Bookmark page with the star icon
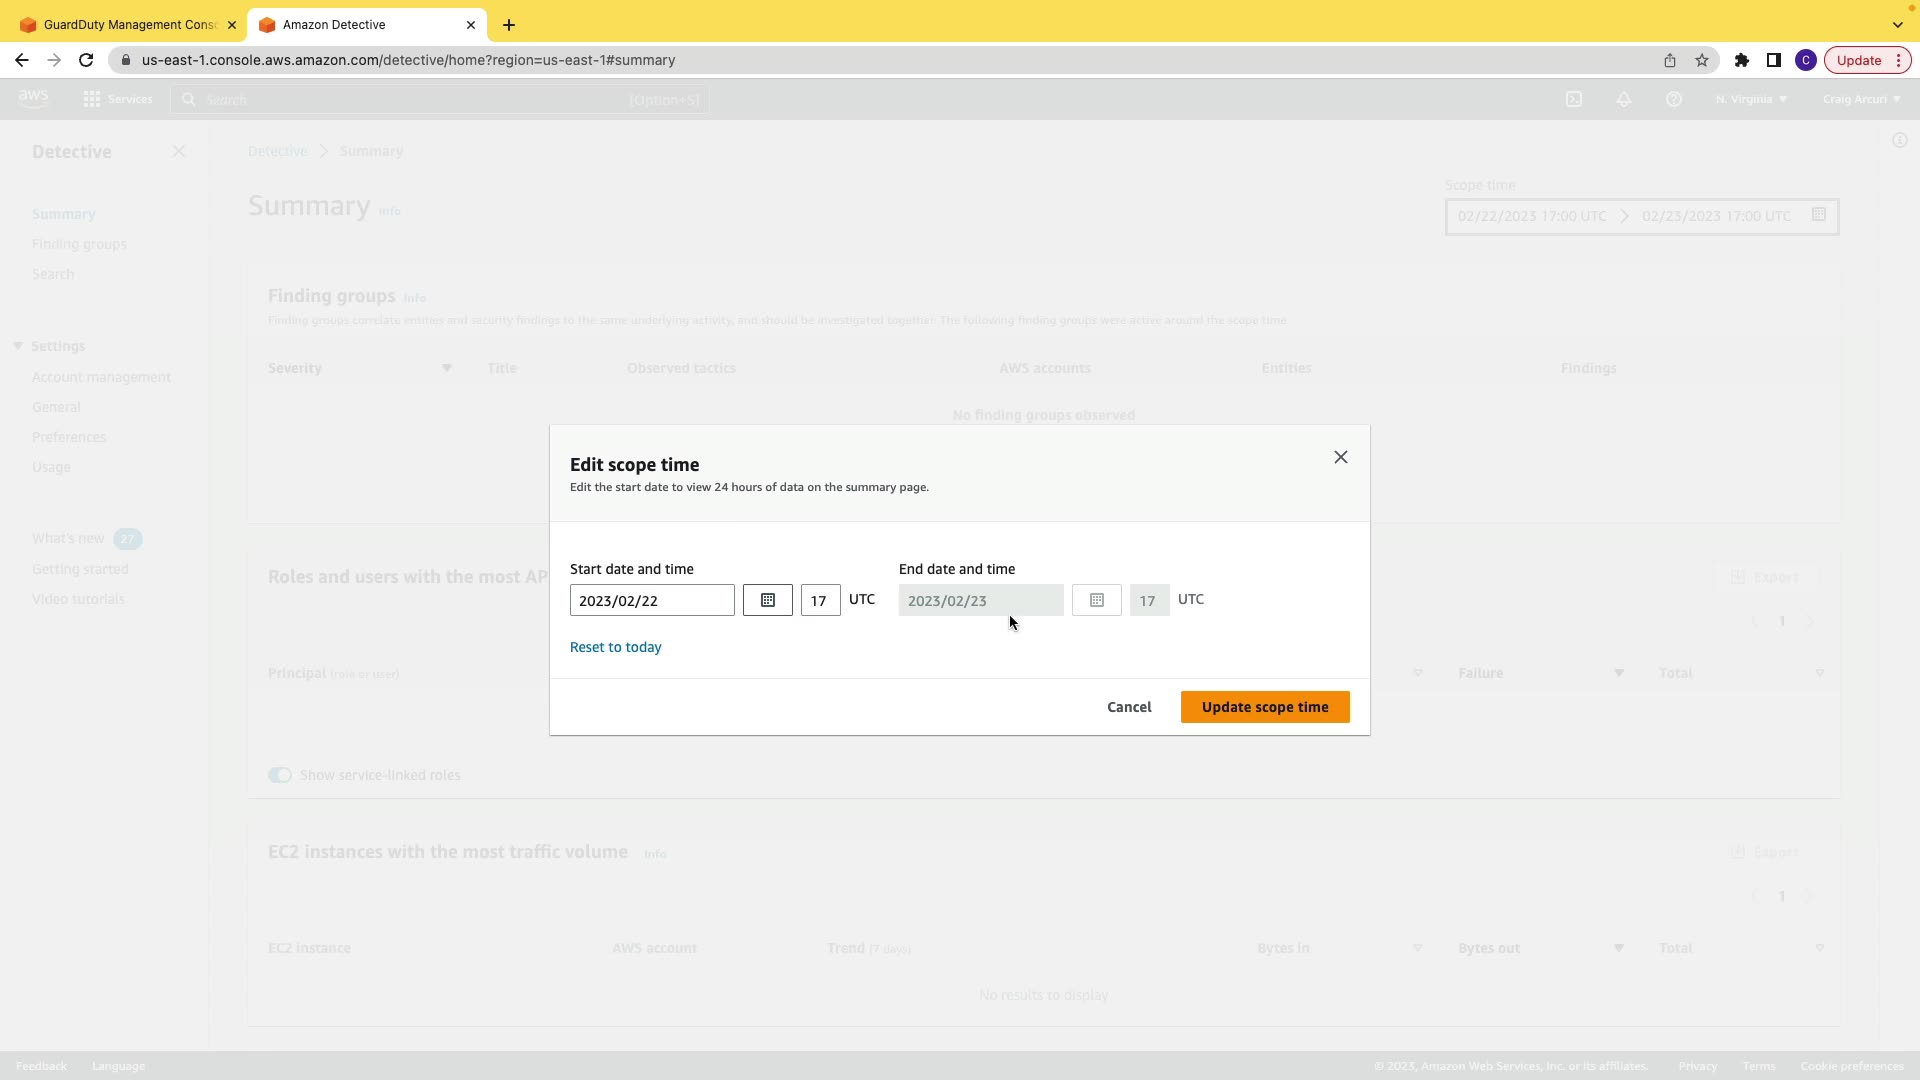 pyautogui.click(x=1702, y=60)
